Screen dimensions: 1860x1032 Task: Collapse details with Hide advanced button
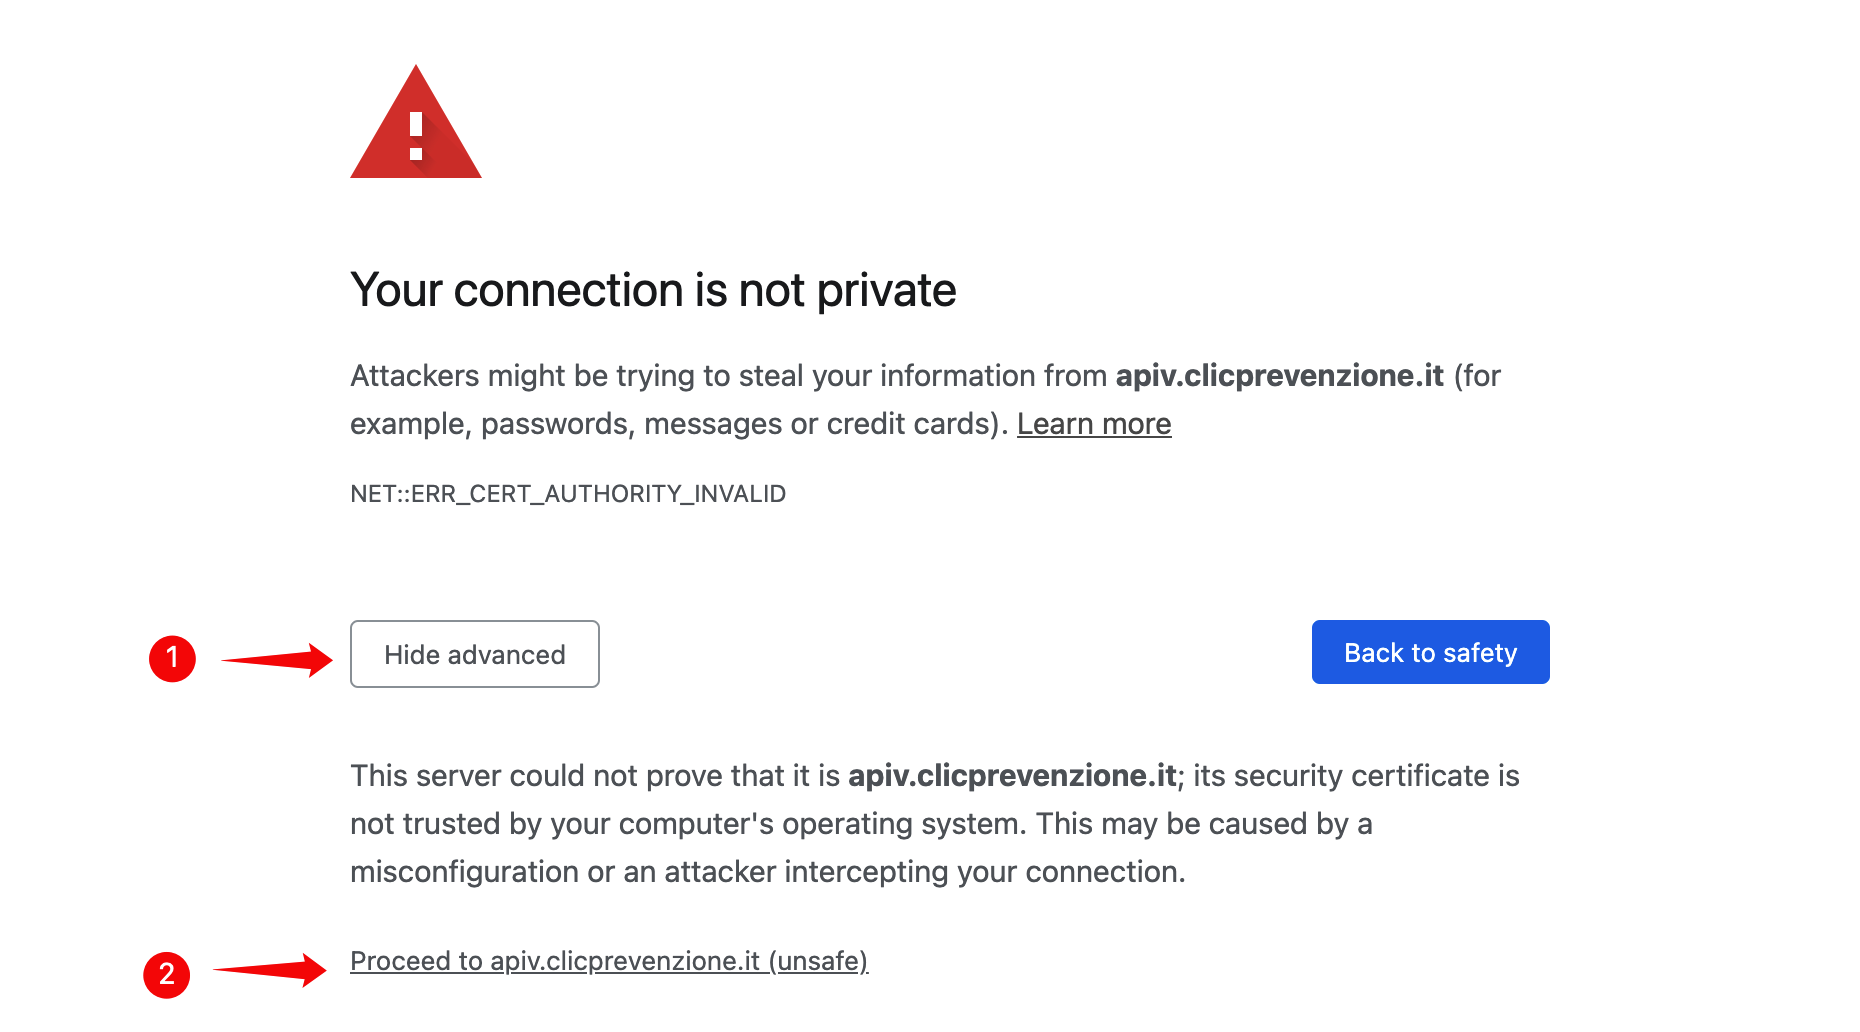pos(475,654)
